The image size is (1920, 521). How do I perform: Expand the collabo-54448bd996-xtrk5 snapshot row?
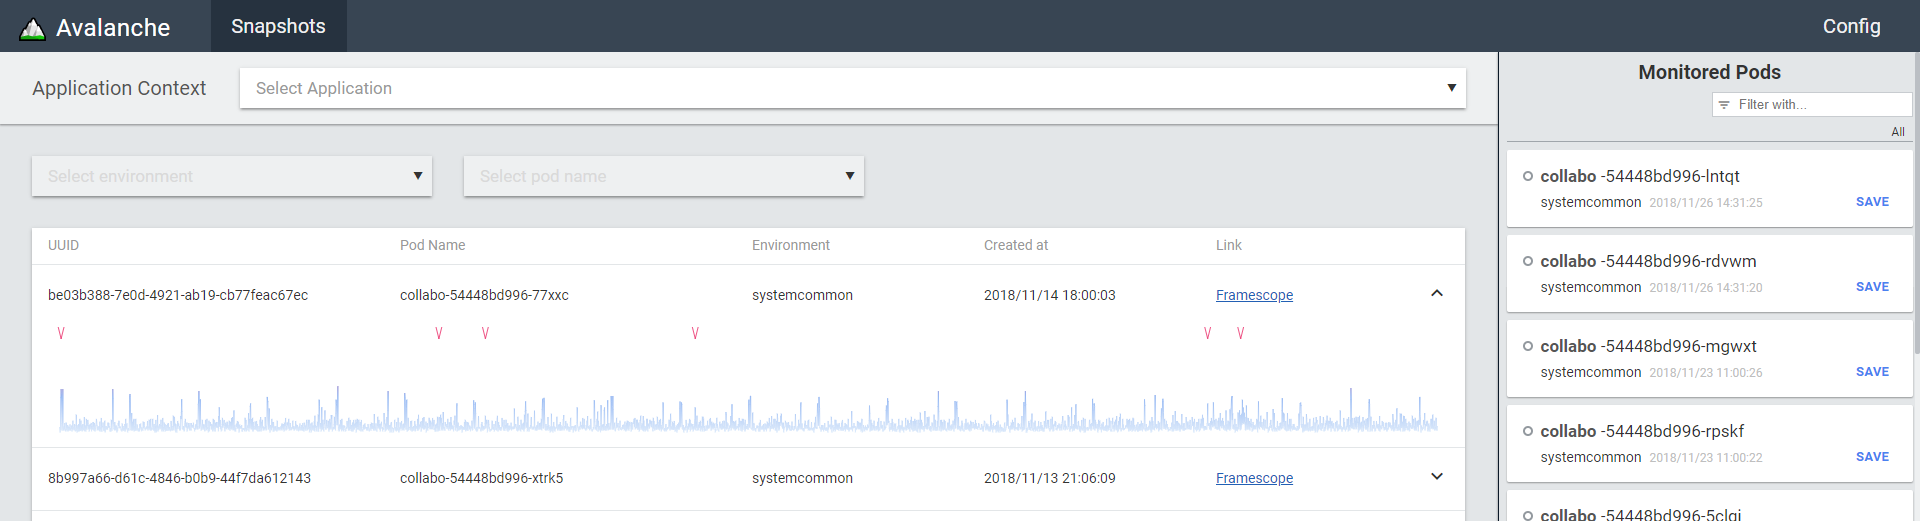click(1437, 477)
